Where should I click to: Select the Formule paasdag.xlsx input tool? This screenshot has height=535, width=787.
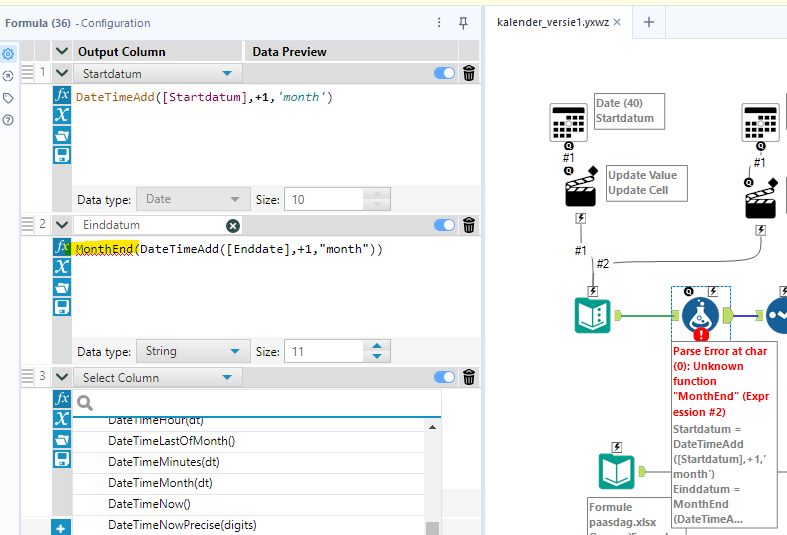(x=617, y=472)
